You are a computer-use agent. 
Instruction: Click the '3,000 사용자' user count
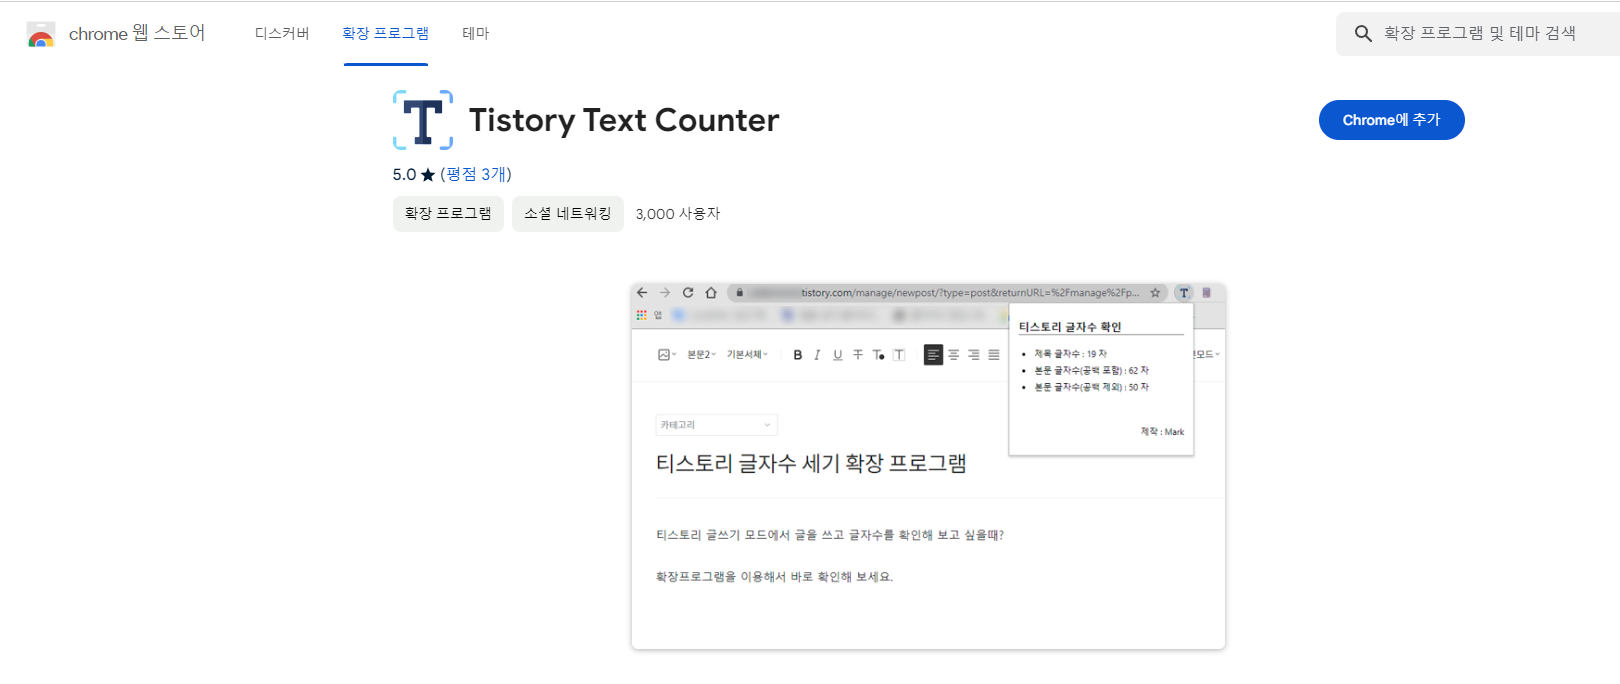[x=678, y=214]
